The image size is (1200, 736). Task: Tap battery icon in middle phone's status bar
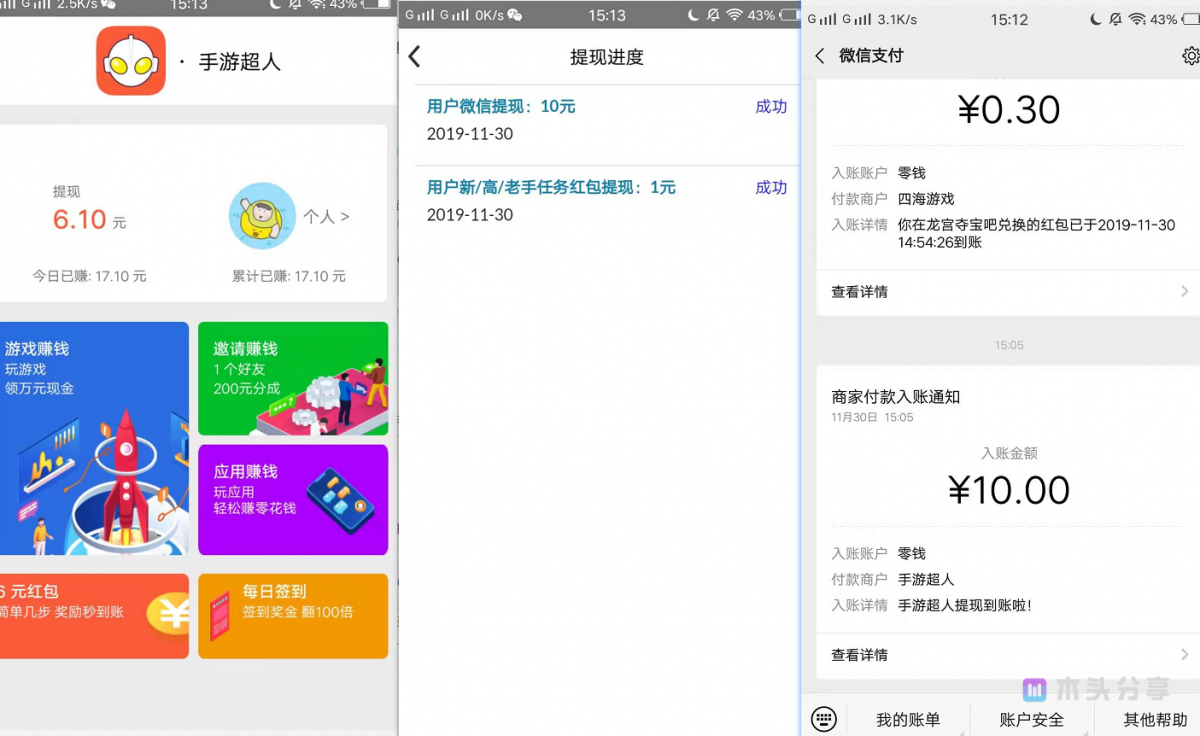pos(789,15)
